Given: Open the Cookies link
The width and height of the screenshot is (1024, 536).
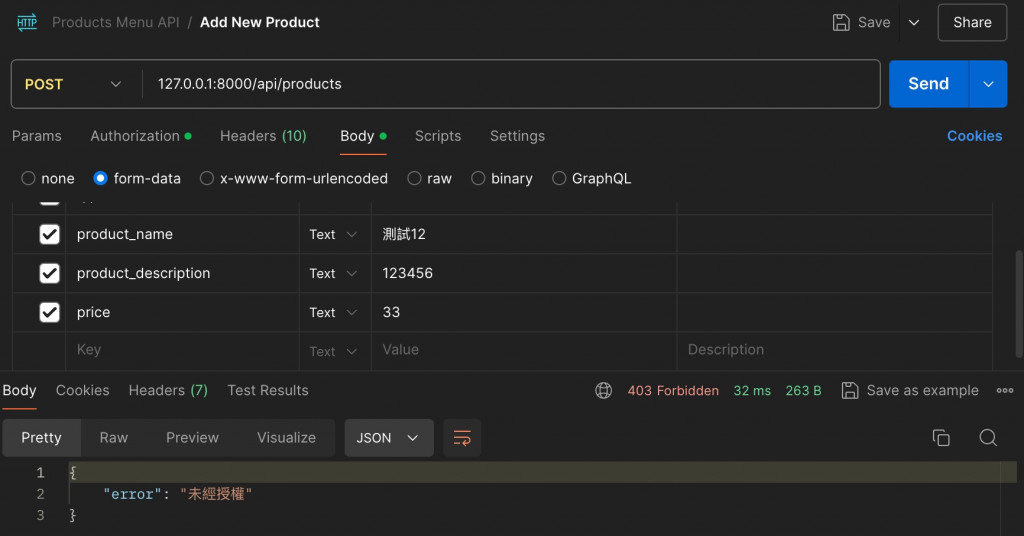Looking at the screenshot, I should 974,136.
